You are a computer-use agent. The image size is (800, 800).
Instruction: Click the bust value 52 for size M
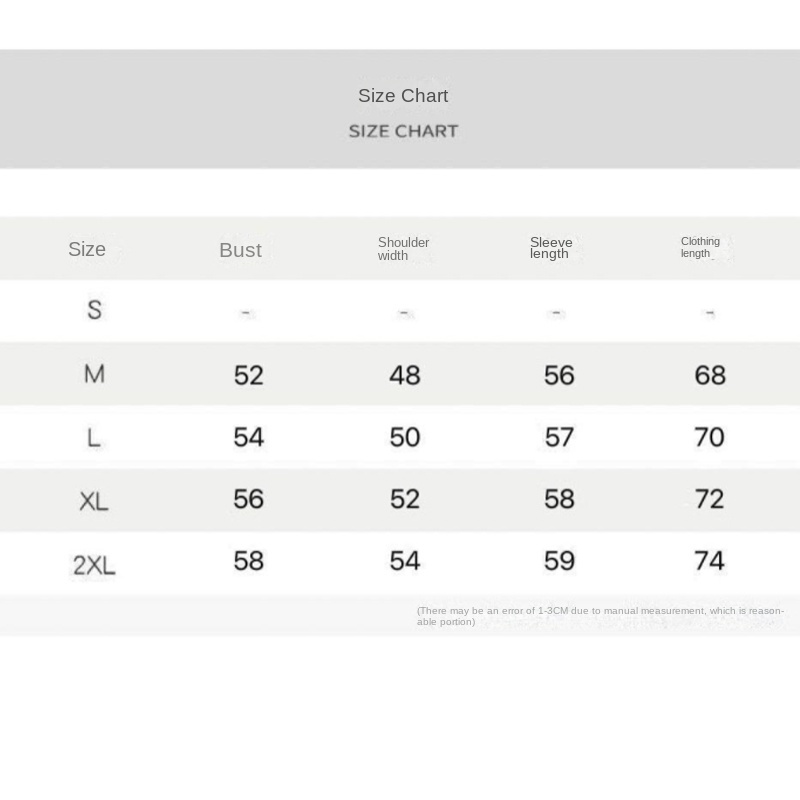(248, 375)
